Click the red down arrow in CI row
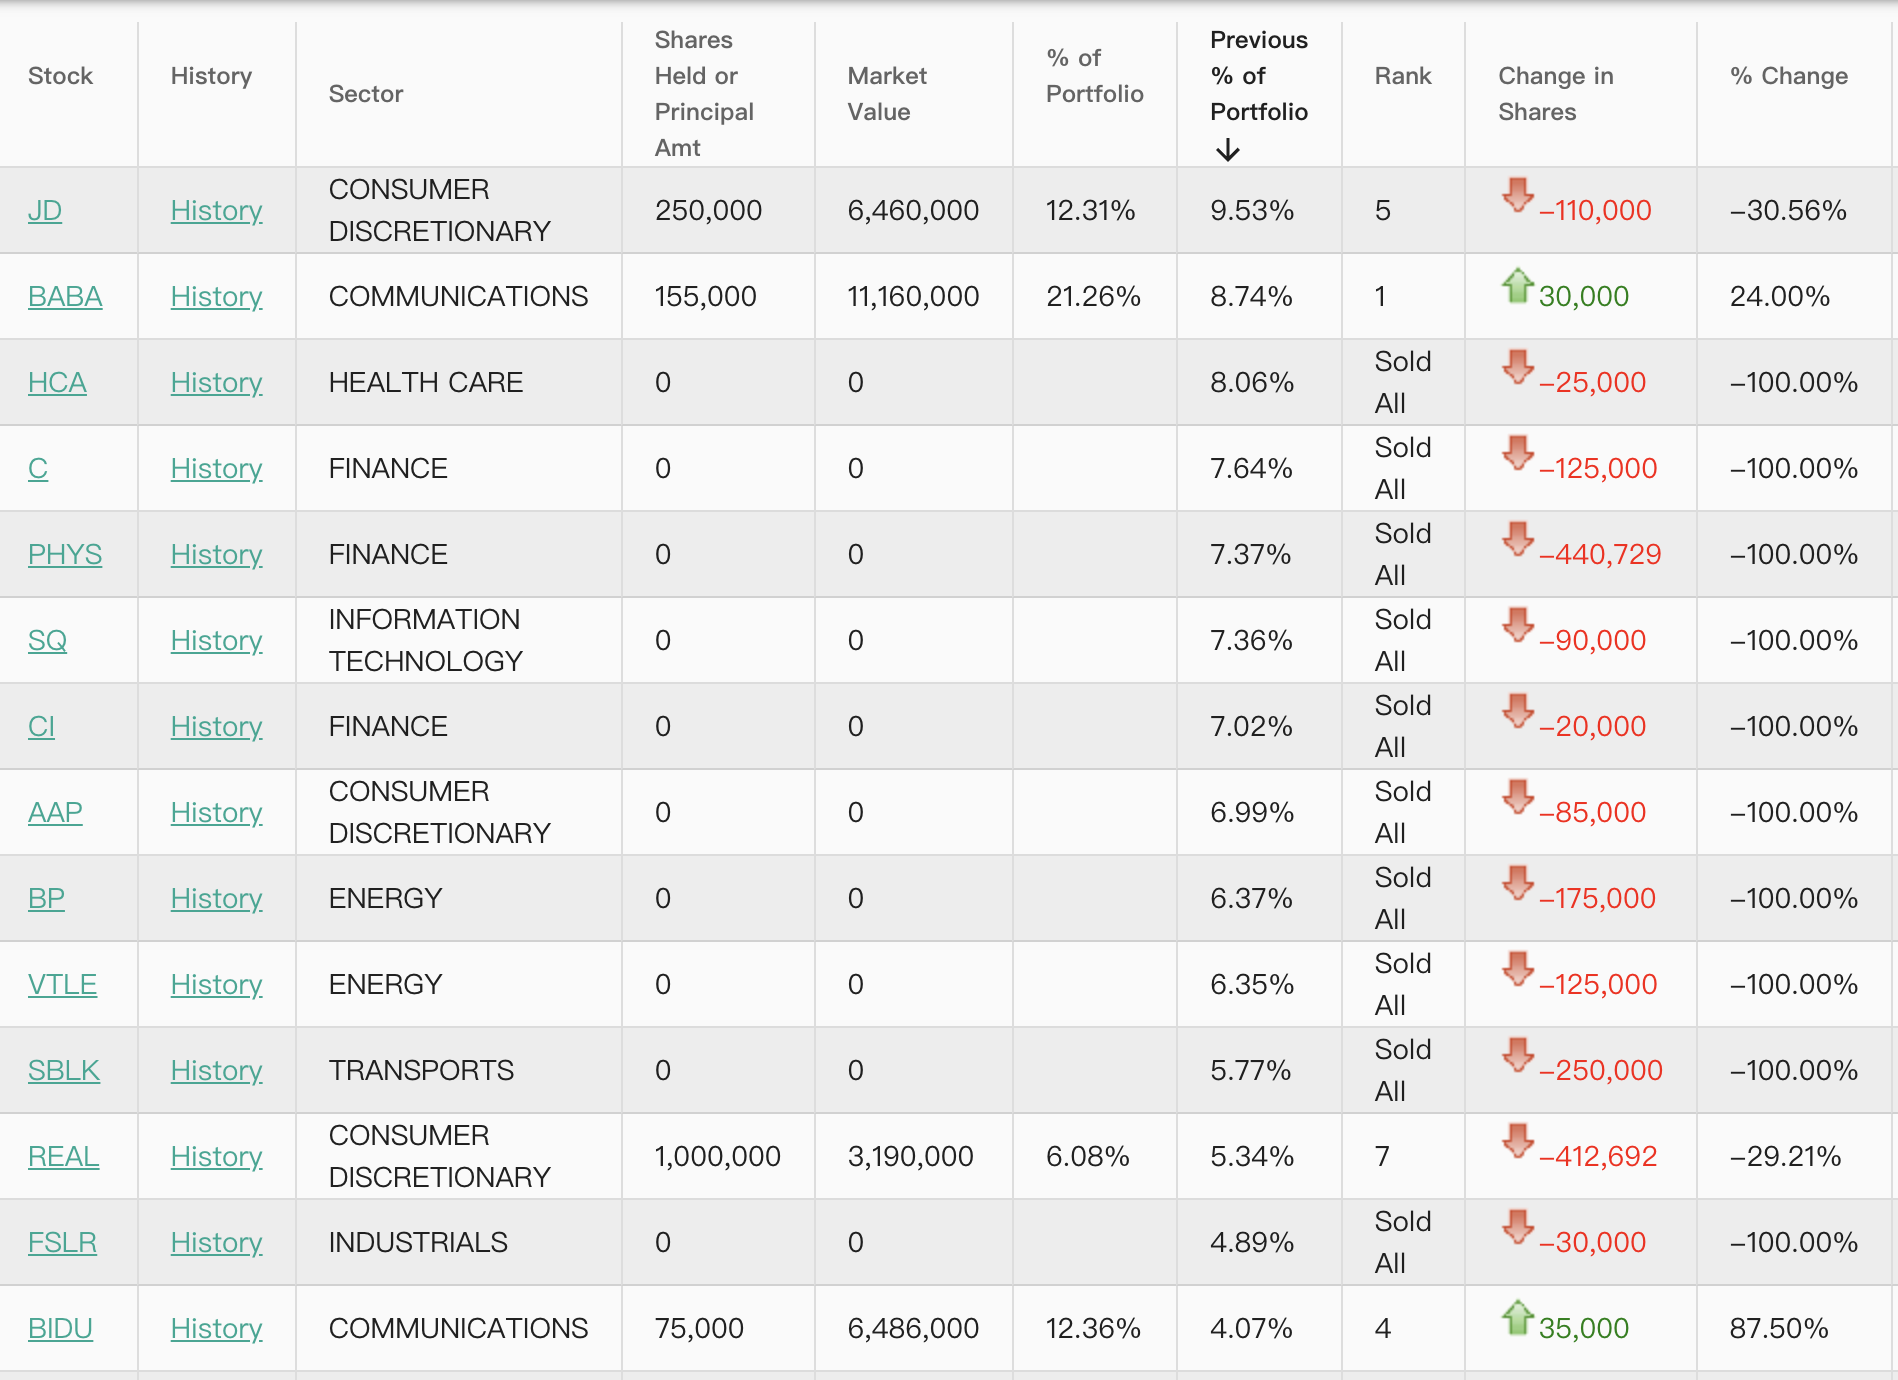1898x1380 pixels. (x=1518, y=711)
